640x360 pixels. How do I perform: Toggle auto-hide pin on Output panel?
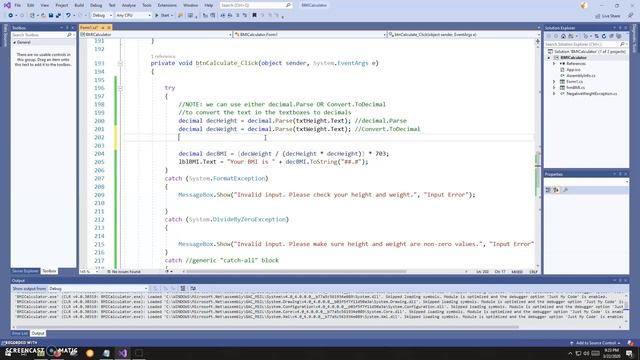click(x=620, y=280)
